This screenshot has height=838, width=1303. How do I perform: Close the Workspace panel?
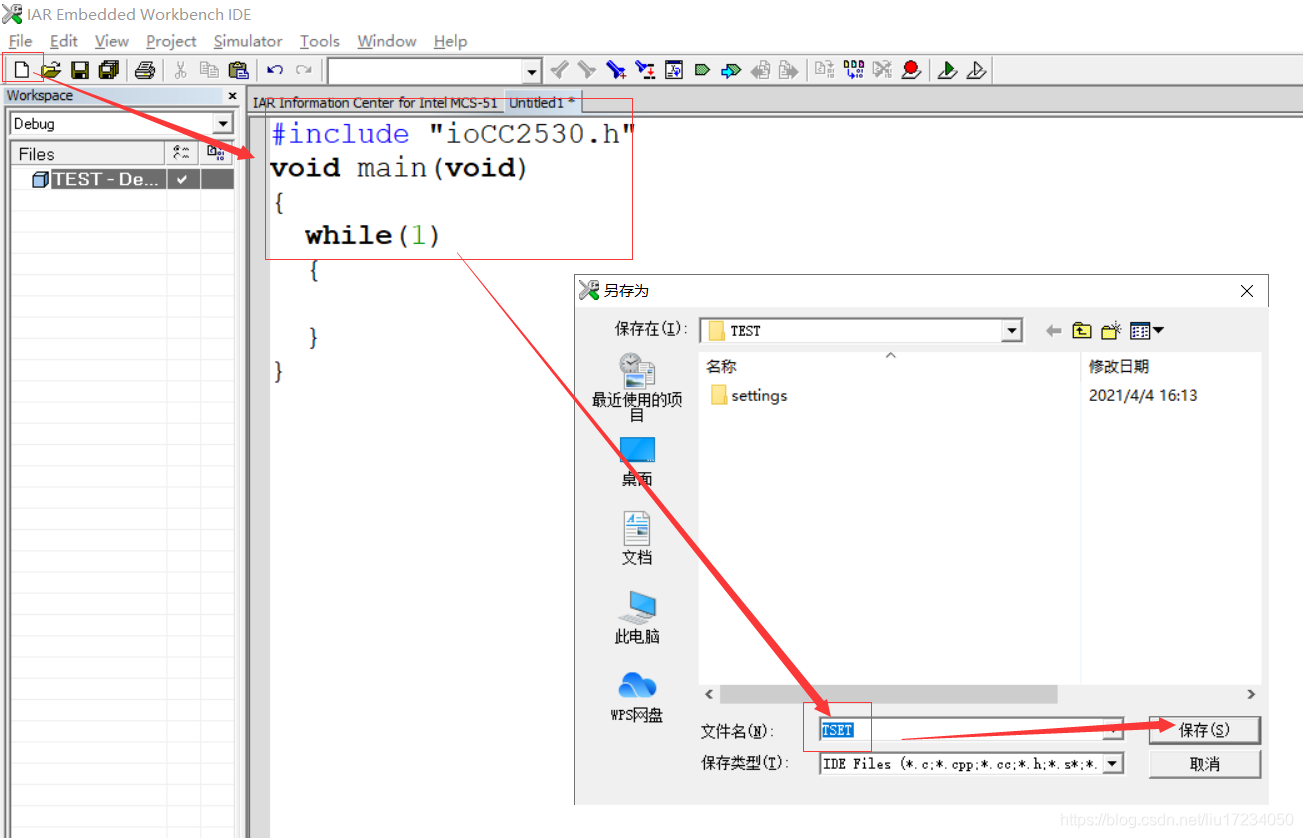point(232,96)
